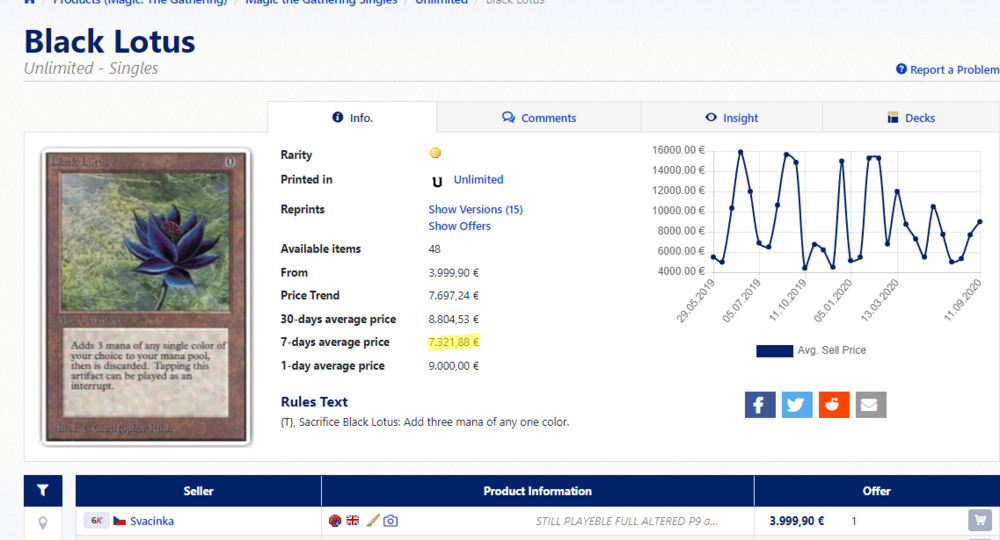Switch to the Comments tab
1000x540 pixels.
[539, 118]
